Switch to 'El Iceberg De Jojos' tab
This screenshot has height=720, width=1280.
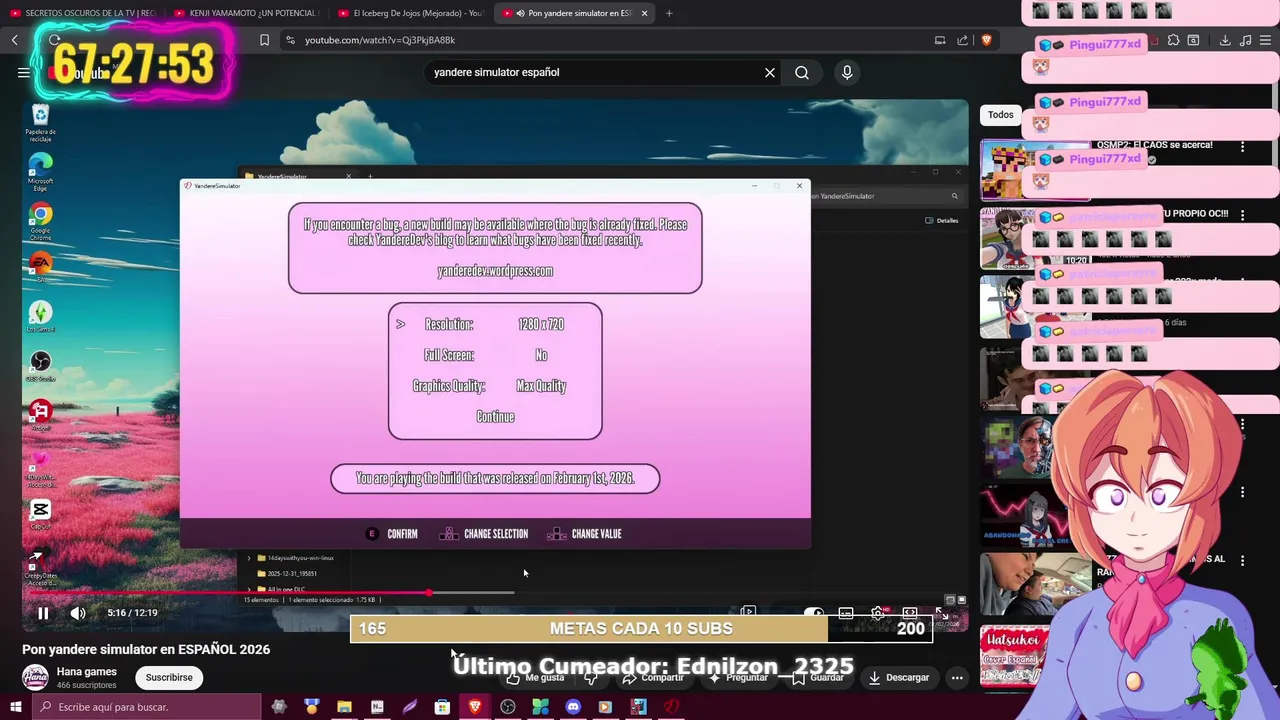410,13
